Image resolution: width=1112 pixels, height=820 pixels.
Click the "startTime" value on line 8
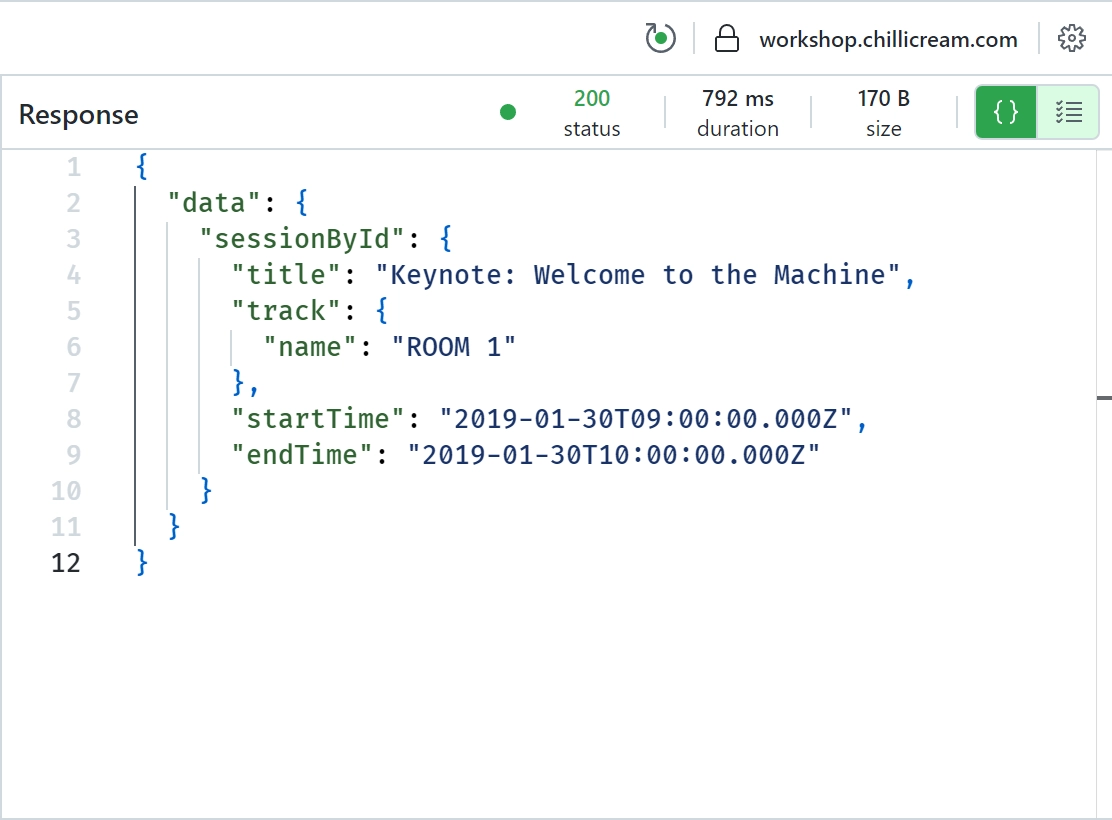tap(645, 419)
